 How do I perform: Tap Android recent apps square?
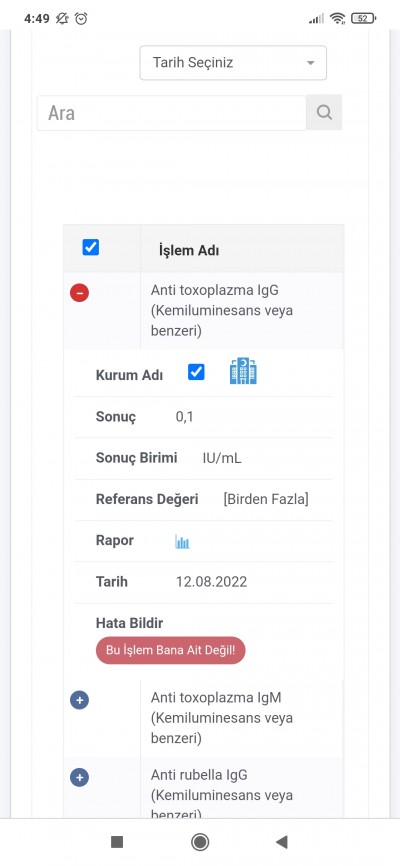(x=117, y=842)
